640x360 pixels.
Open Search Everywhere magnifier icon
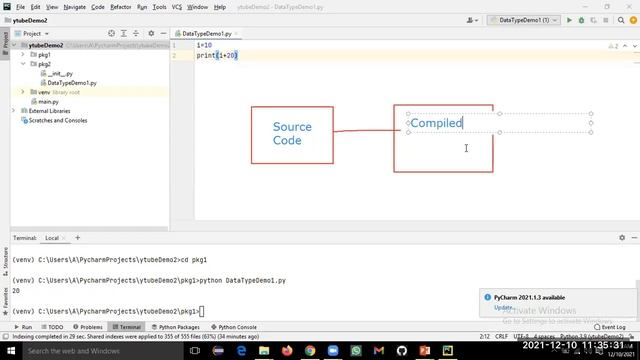click(x=621, y=20)
